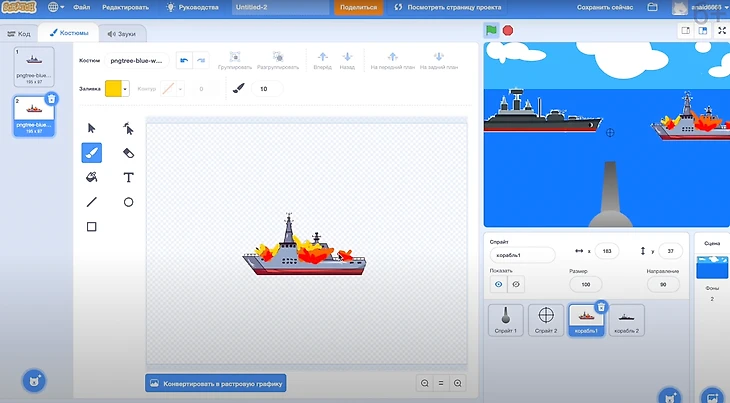Image resolution: width=730 pixels, height=403 pixels.
Task: Hide the sprite with crossed-eye icon
Action: pos(516,284)
